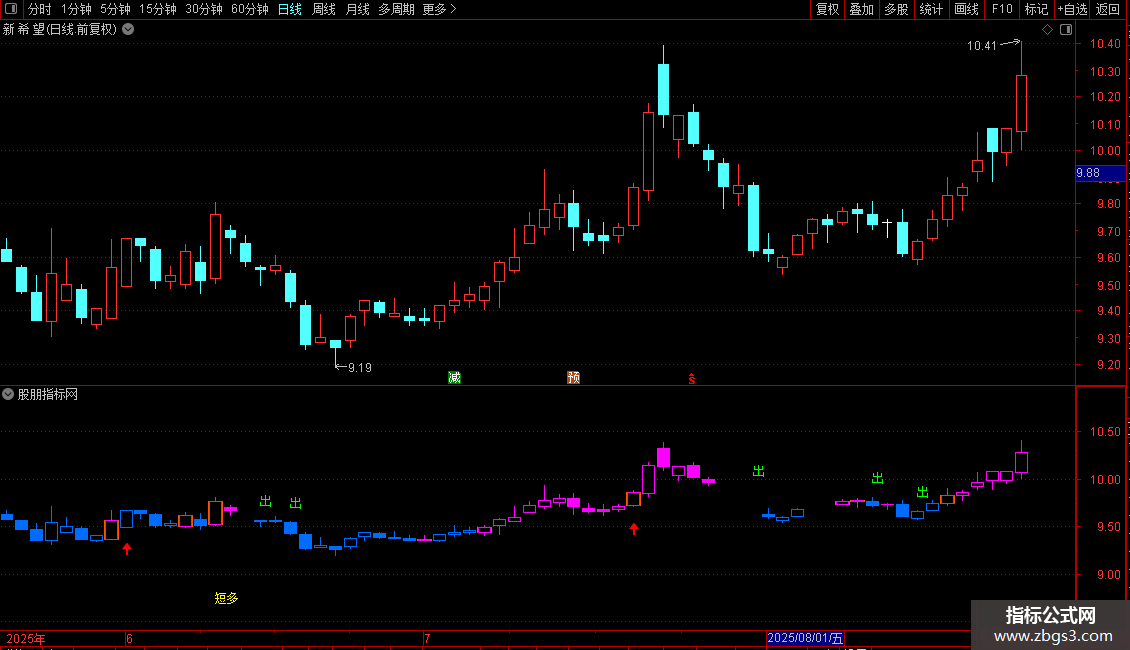
Task: Click the 标记 mark button
Action: pyautogui.click(x=1036, y=9)
